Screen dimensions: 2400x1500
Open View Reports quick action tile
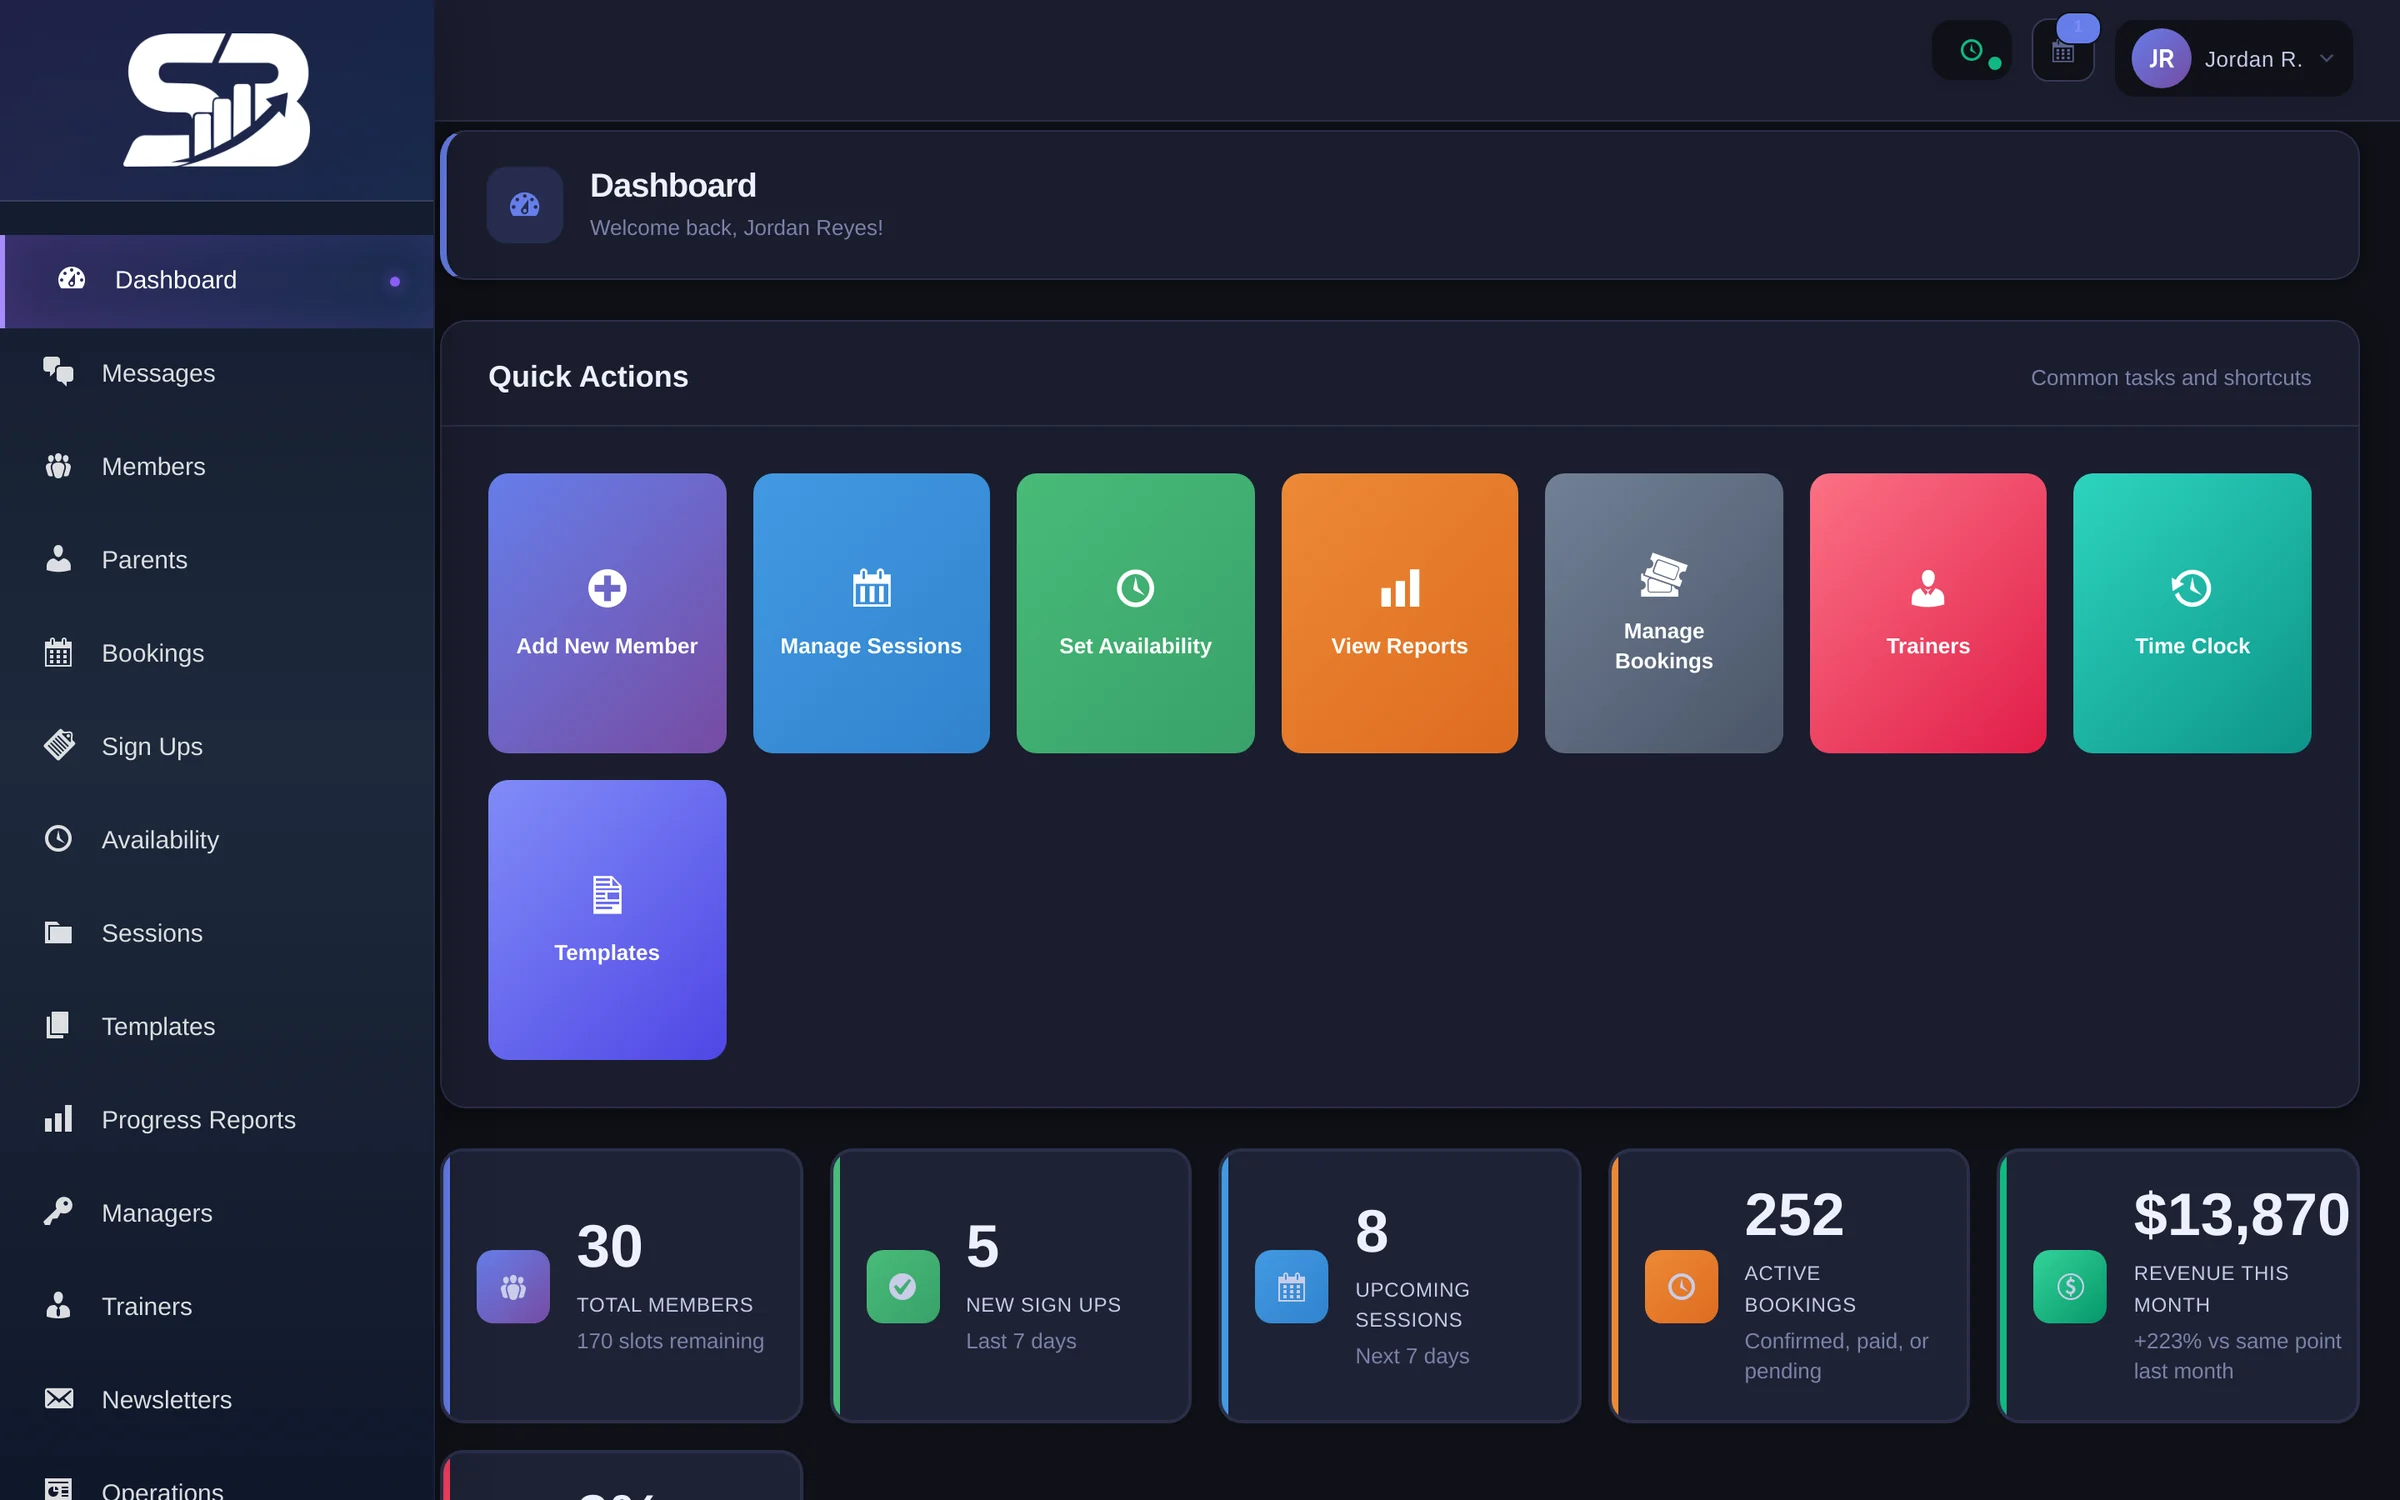click(1399, 613)
